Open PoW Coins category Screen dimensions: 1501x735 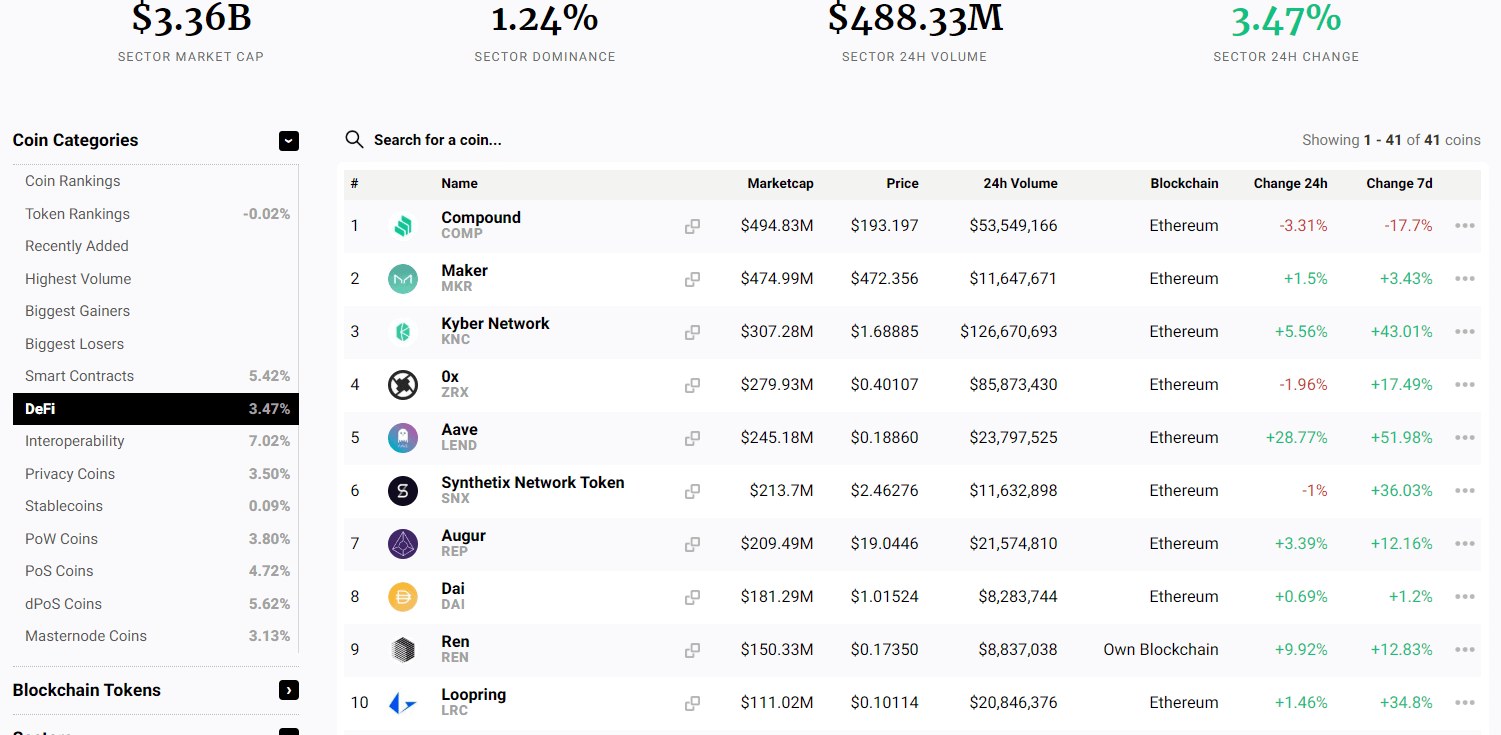(61, 539)
